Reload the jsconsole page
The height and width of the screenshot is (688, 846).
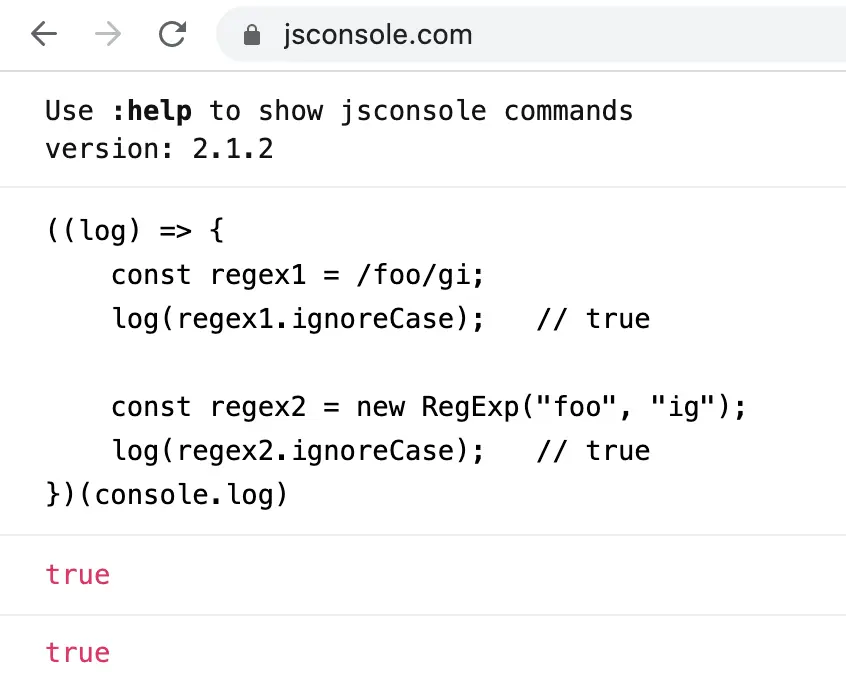click(x=172, y=35)
